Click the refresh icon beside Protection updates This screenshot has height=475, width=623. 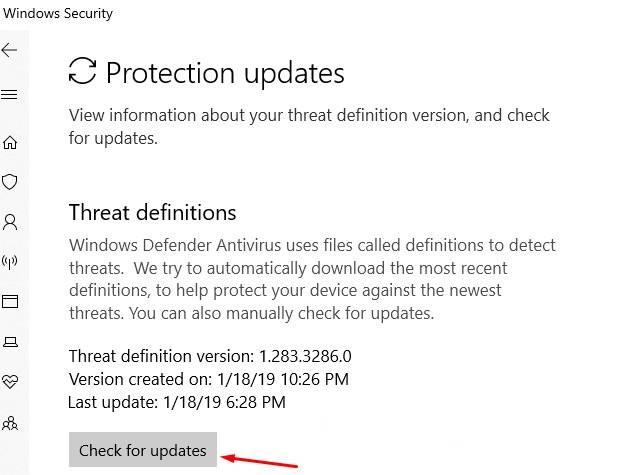pos(82,72)
